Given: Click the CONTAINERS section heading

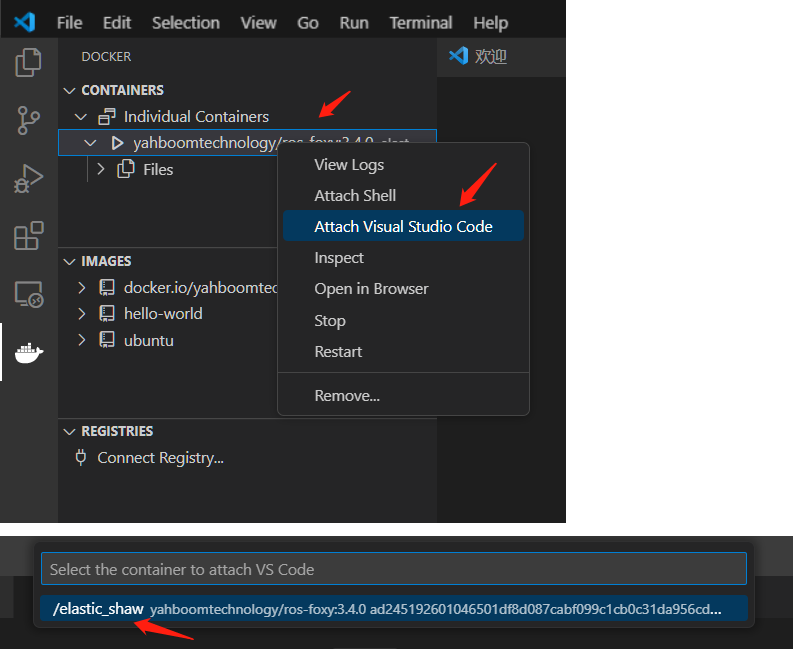Looking at the screenshot, I should (122, 91).
